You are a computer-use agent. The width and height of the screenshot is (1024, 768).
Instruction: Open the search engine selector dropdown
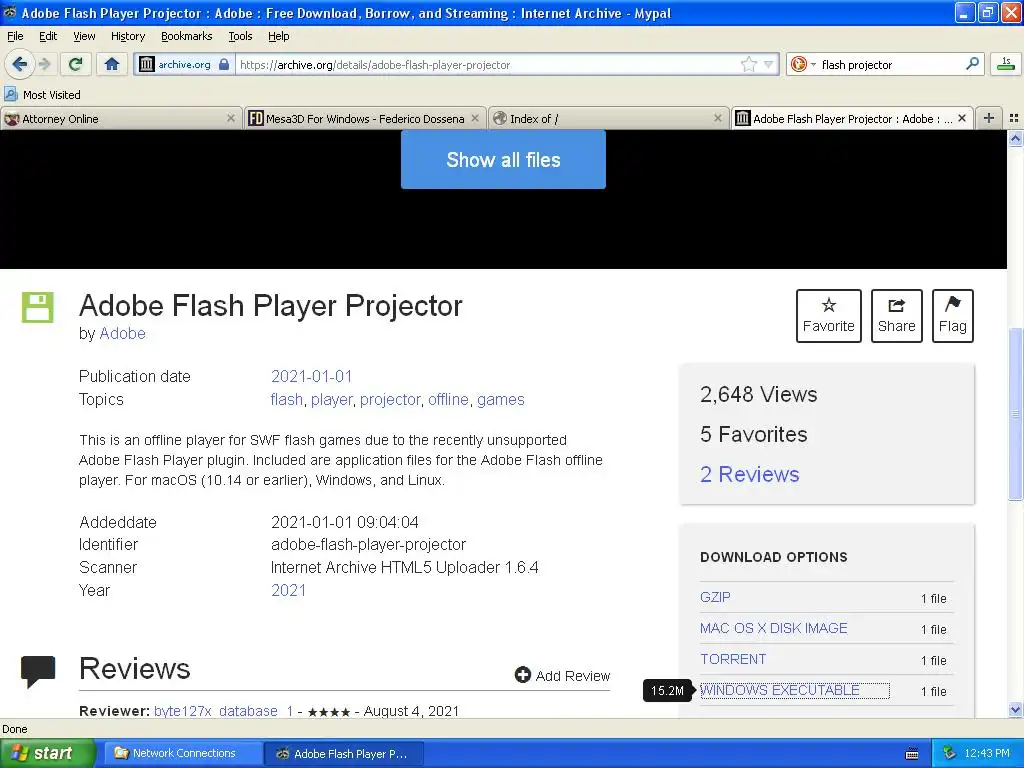(x=803, y=64)
